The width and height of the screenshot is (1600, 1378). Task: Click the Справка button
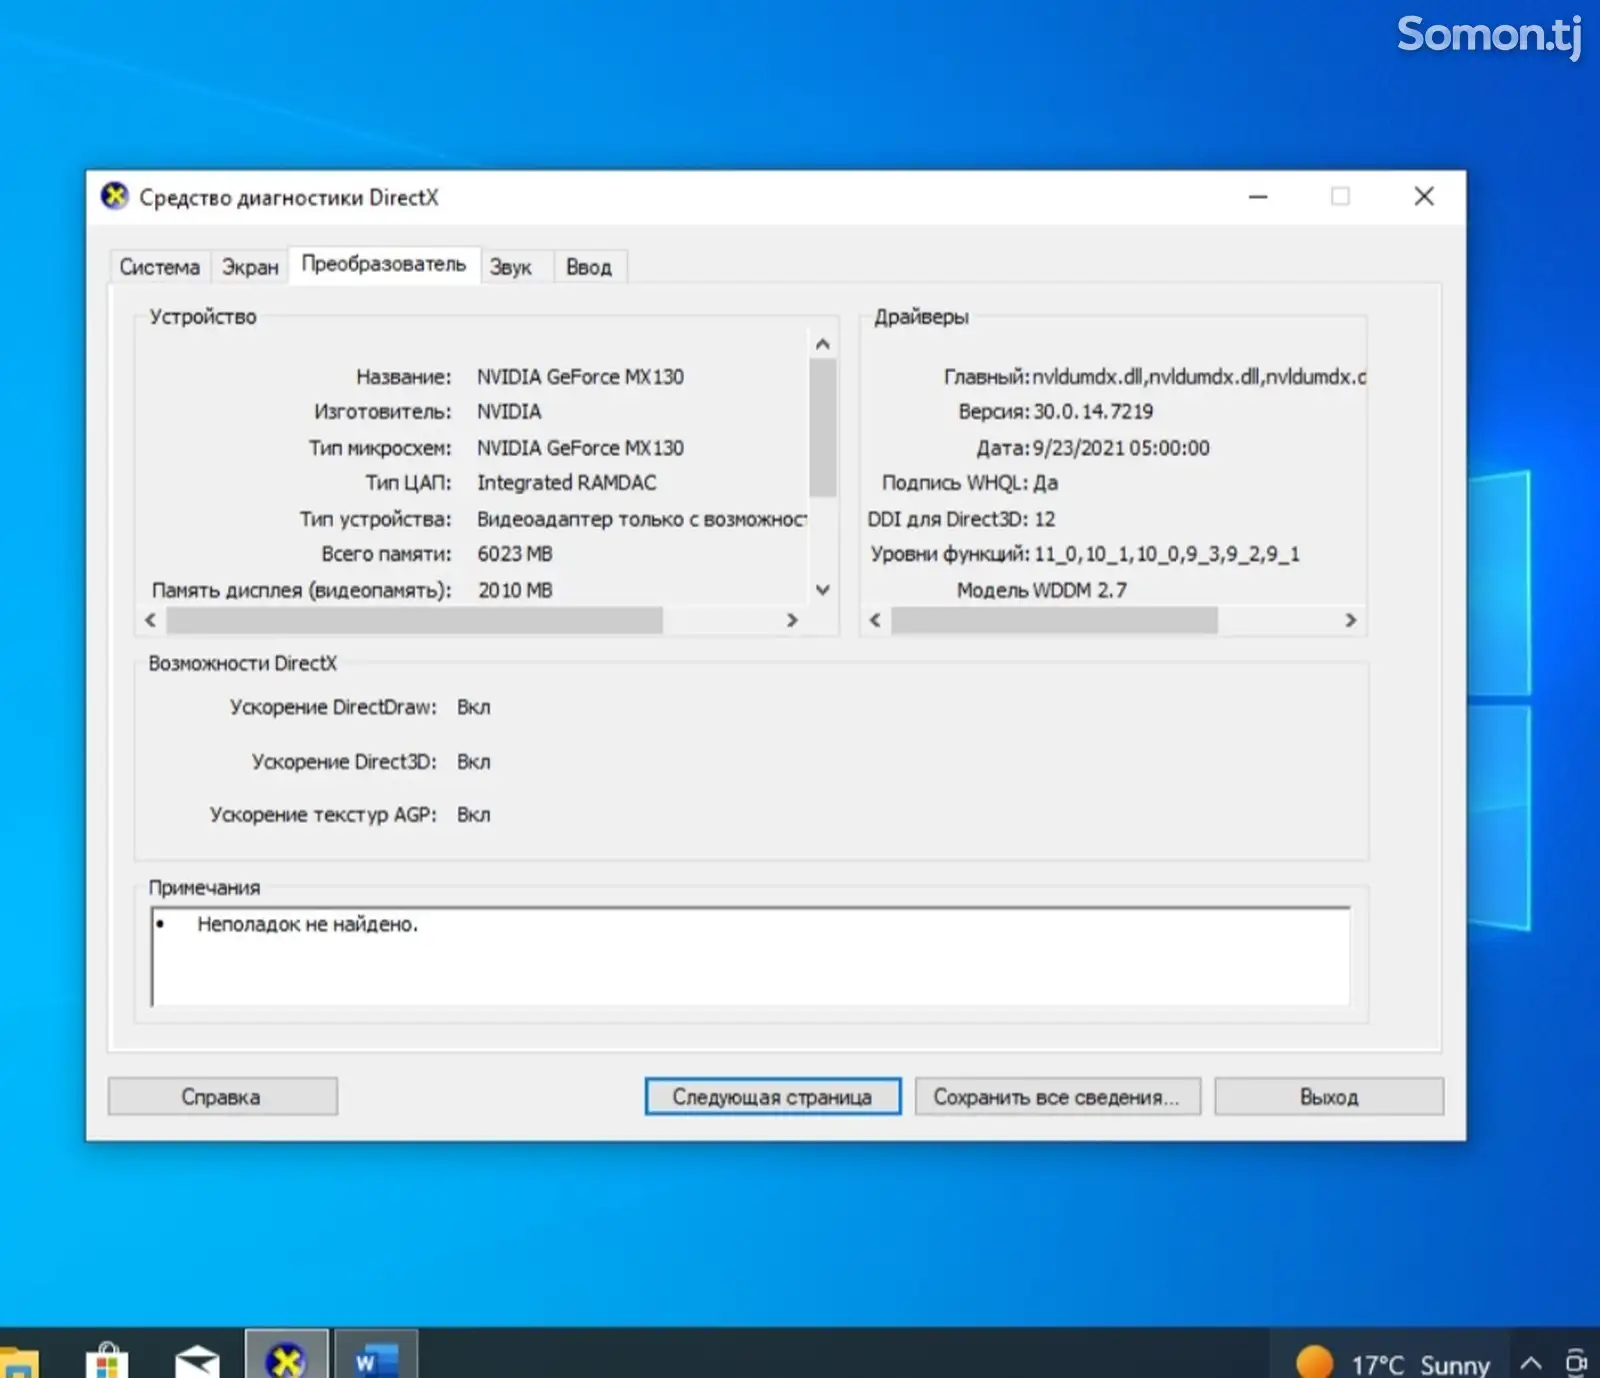click(x=222, y=1096)
